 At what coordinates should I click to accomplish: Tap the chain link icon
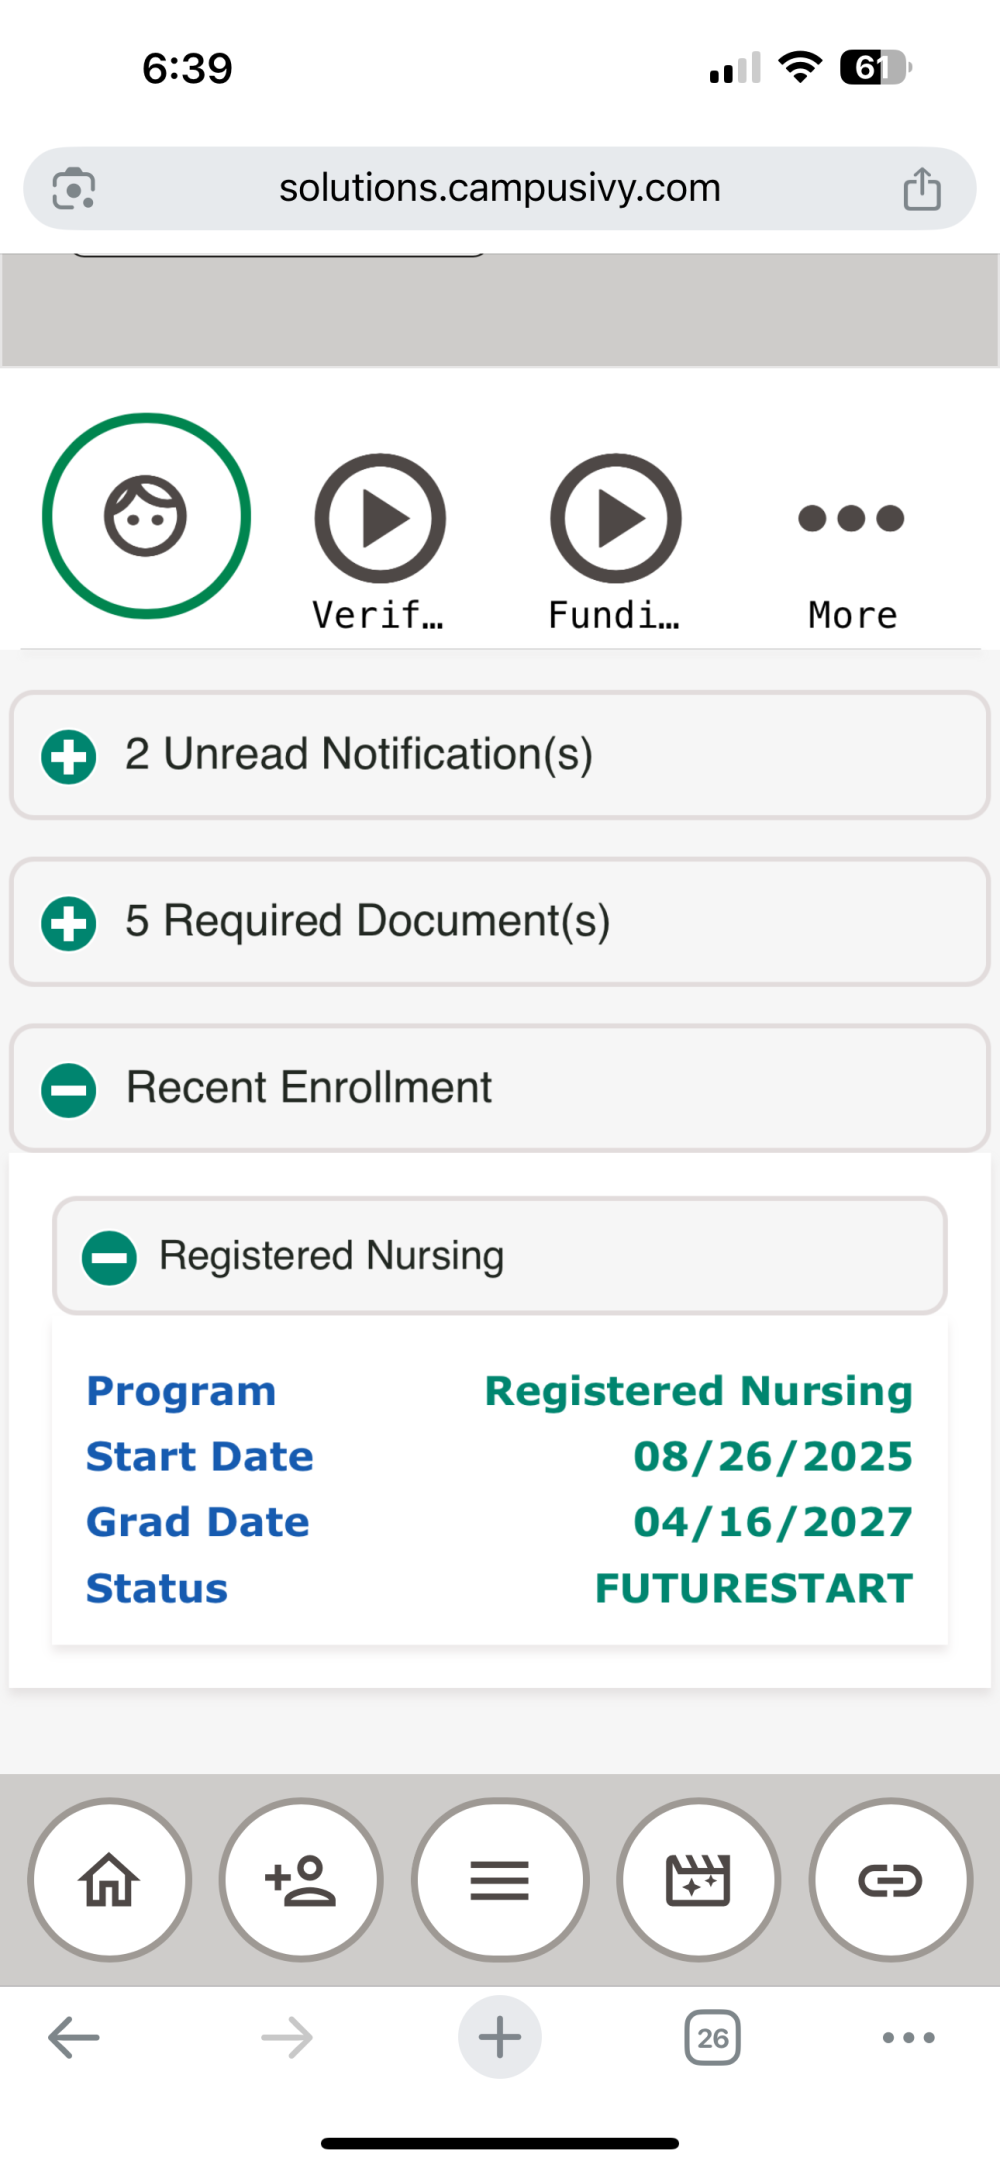[x=890, y=1880]
